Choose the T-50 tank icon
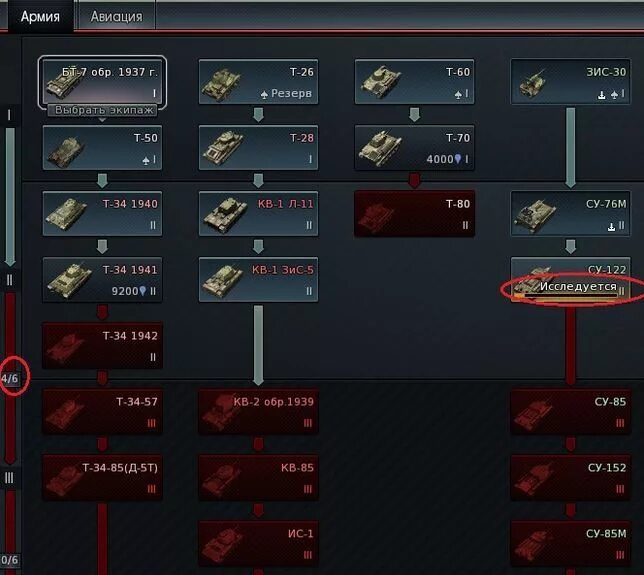Viewport: 644px width, 575px height. point(65,152)
